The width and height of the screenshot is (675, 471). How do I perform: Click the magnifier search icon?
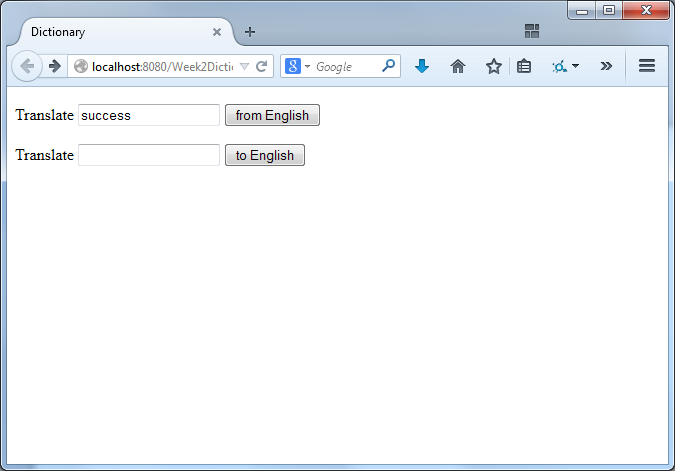click(389, 66)
